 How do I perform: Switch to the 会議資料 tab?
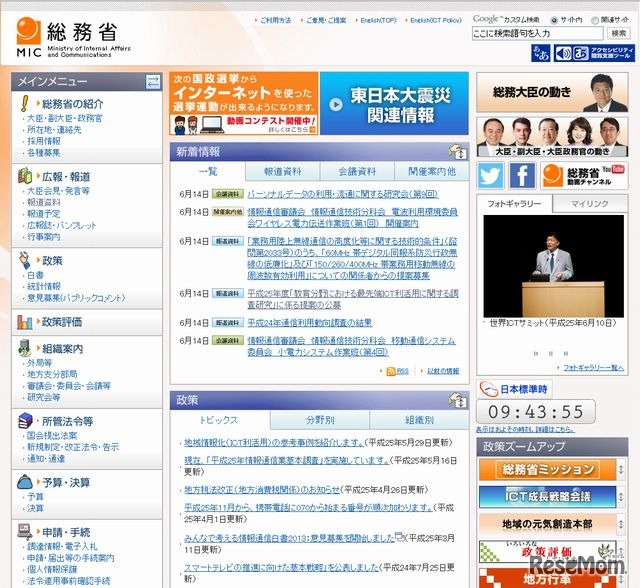tap(357, 172)
